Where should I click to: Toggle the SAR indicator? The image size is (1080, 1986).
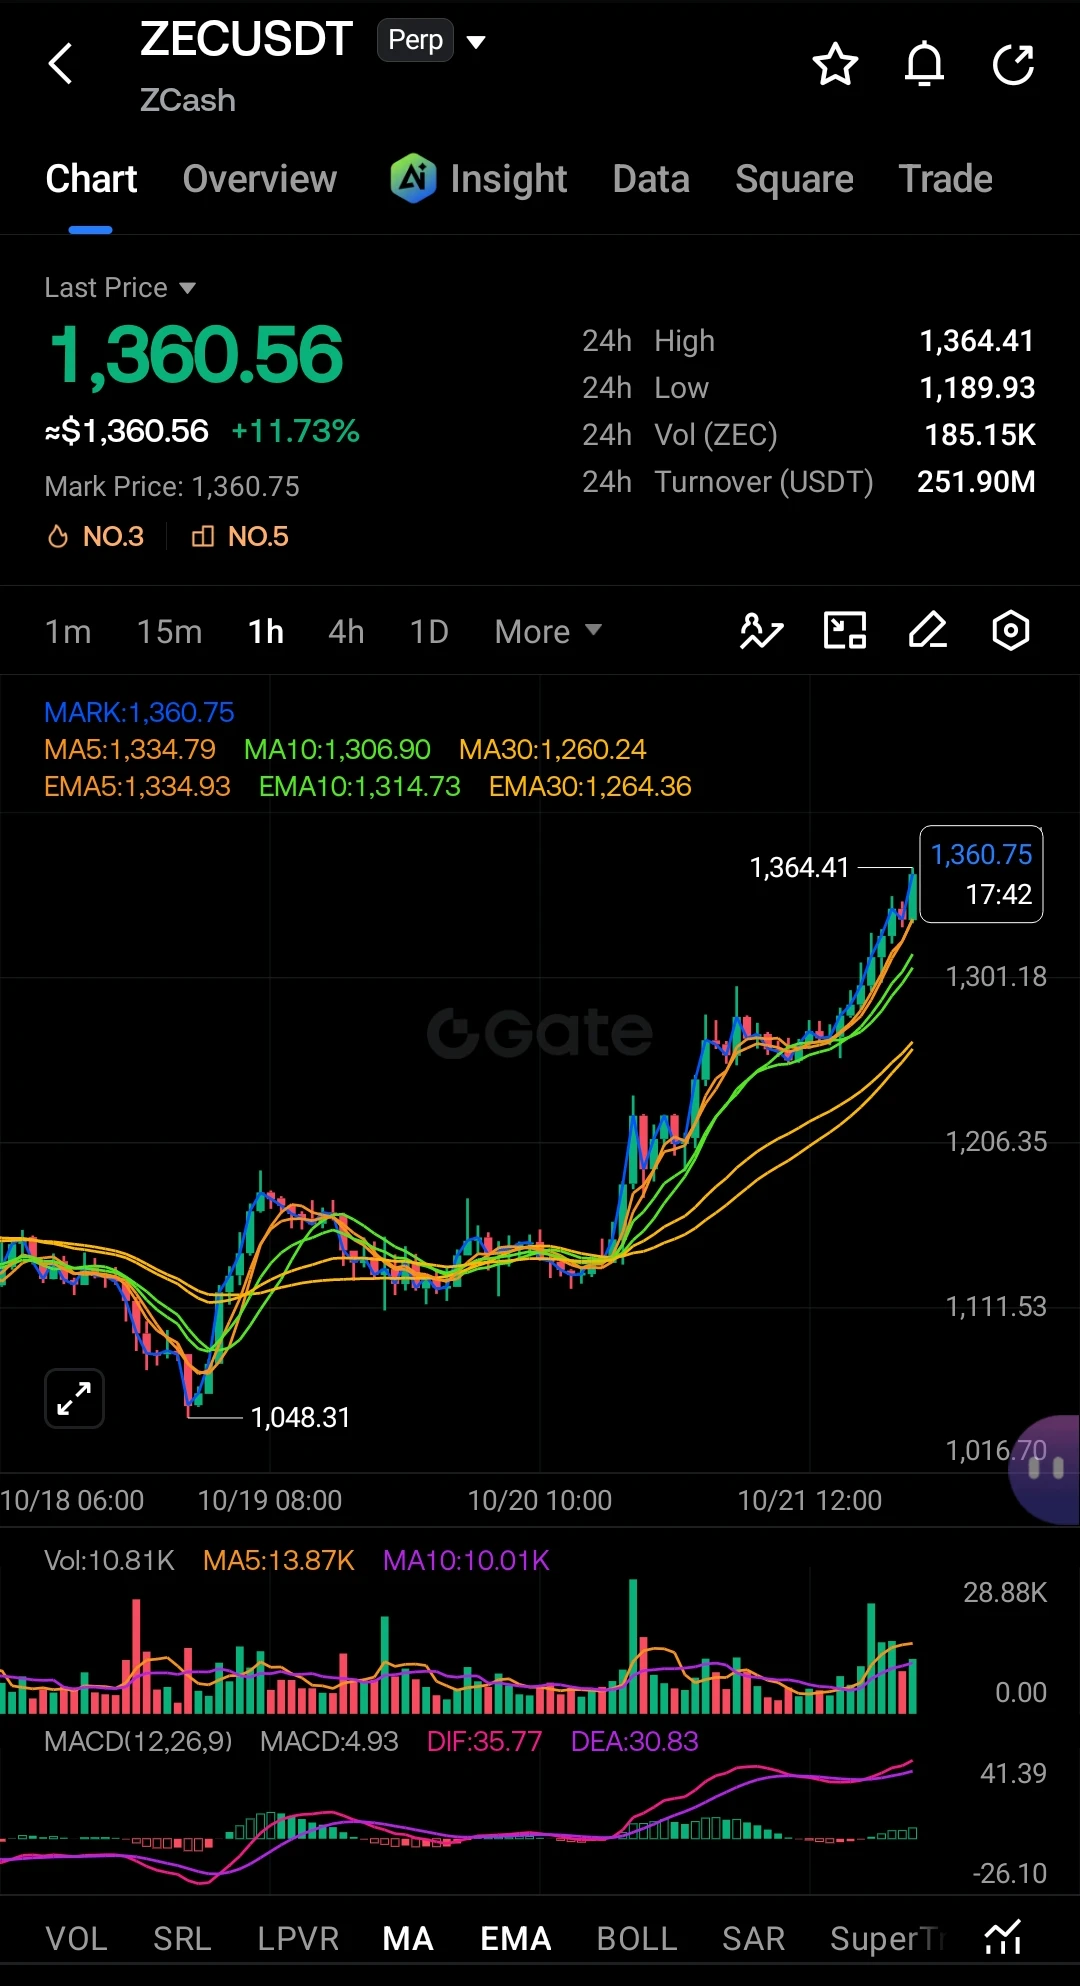click(x=753, y=1939)
